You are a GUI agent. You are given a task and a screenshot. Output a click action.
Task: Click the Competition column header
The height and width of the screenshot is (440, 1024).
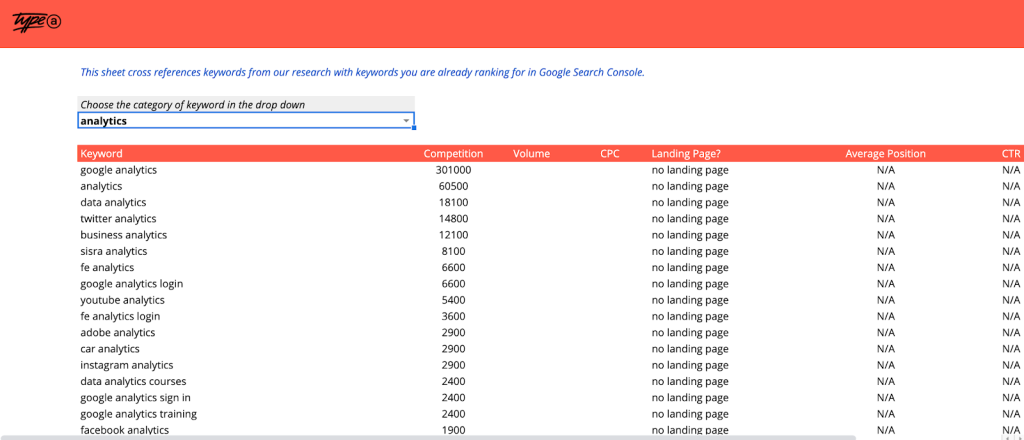pos(453,154)
